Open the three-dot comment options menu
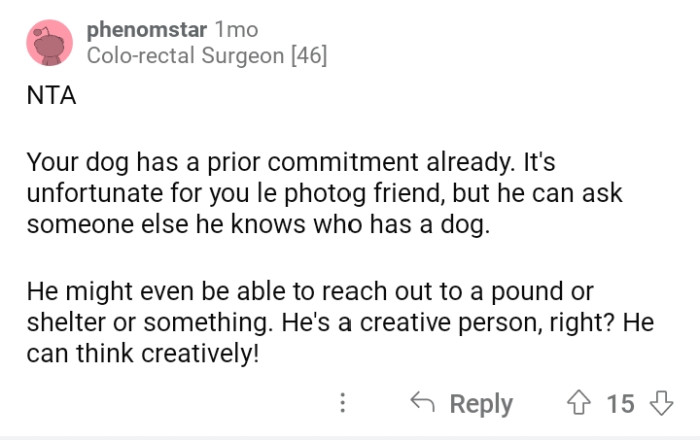The height and width of the screenshot is (440, 700). click(343, 403)
